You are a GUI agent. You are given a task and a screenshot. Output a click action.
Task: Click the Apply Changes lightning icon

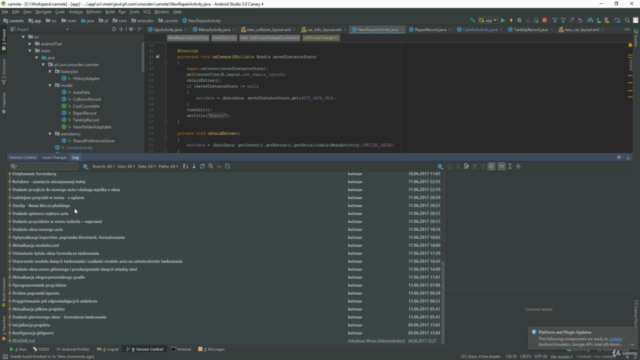[511, 20]
